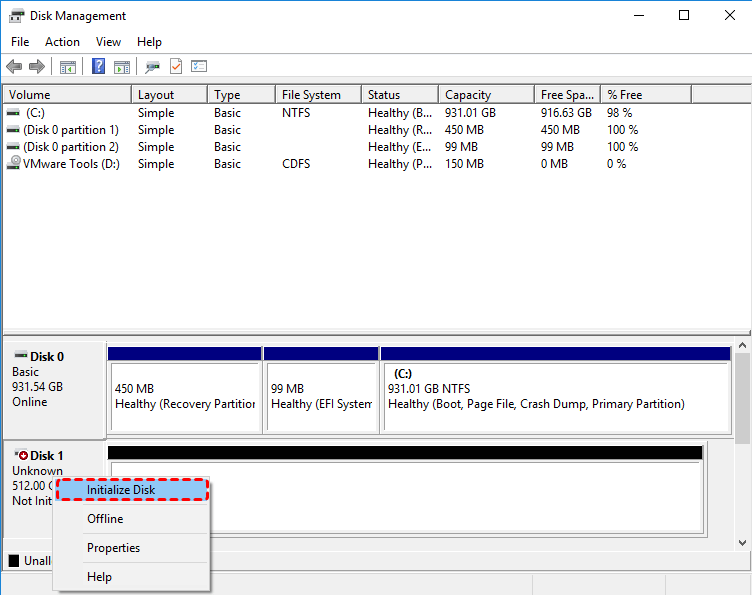752x595 pixels.
Task: Select Offline in the context menu
Action: [x=105, y=519]
